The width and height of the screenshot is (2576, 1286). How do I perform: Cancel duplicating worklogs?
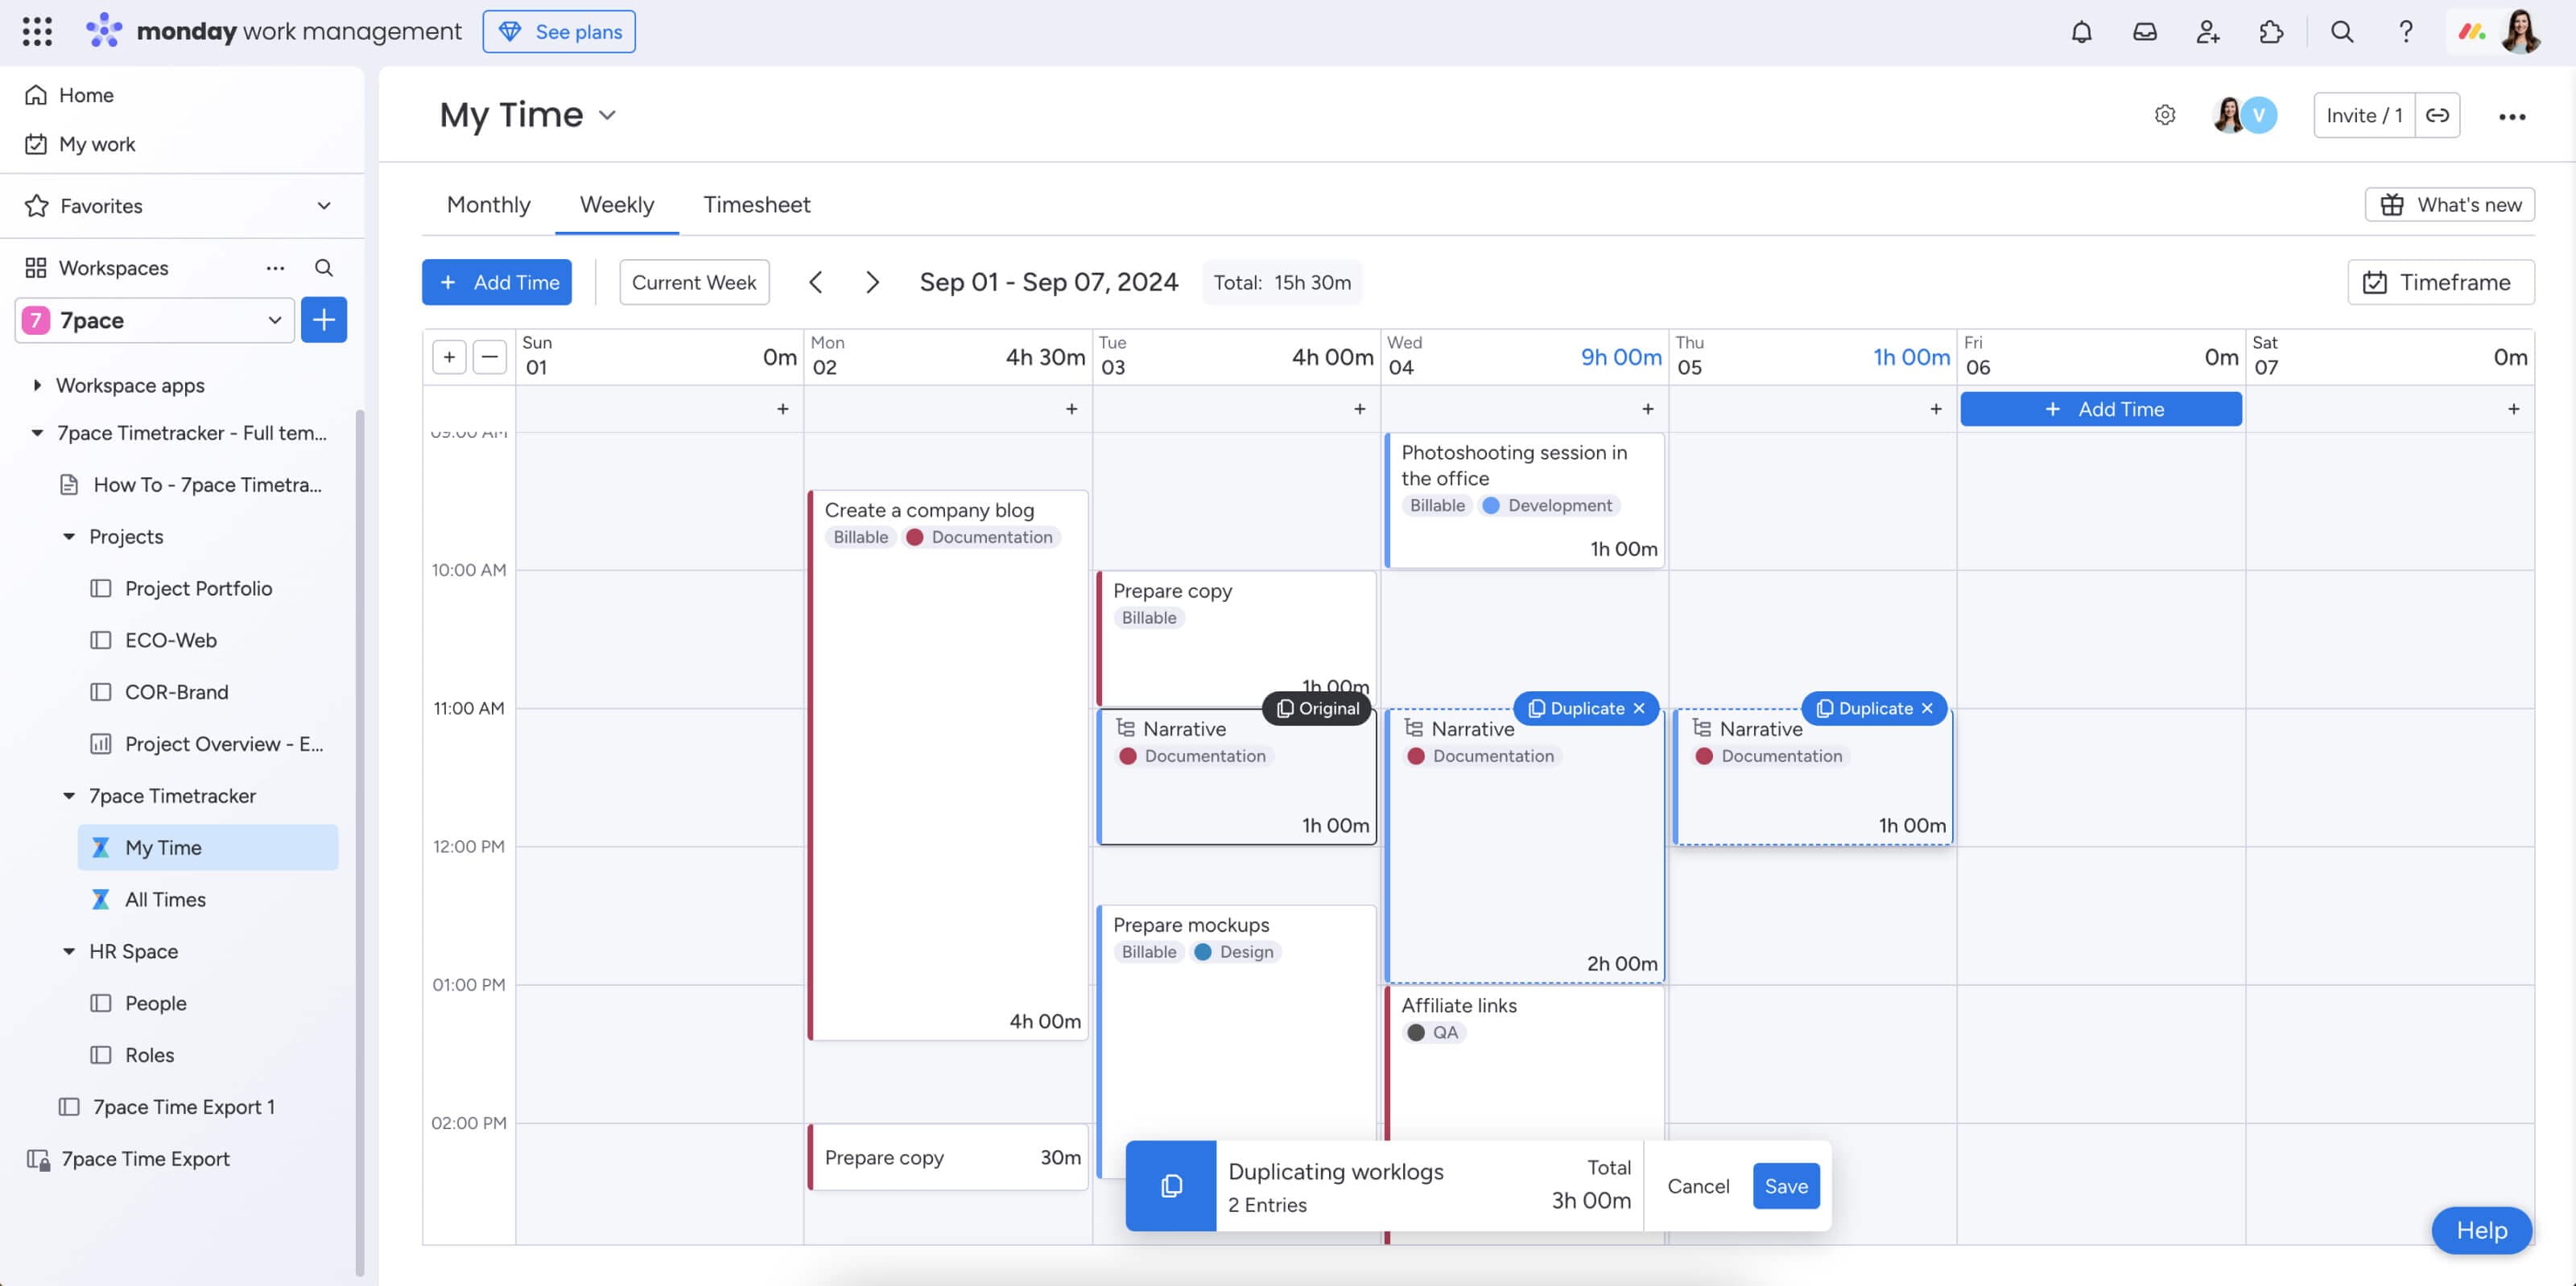pyautogui.click(x=1698, y=1186)
